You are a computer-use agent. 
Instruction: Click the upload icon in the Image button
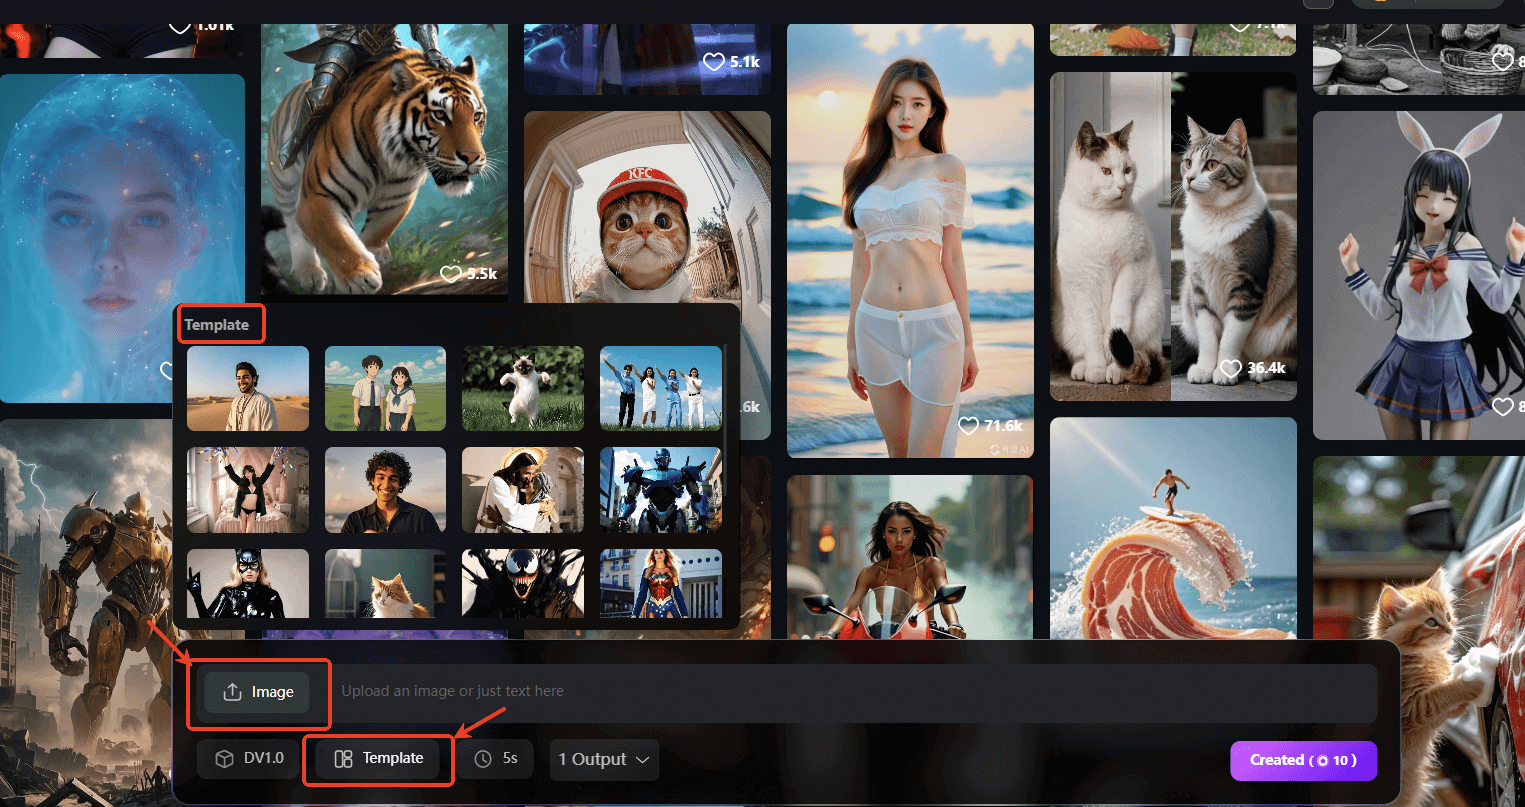coord(232,692)
